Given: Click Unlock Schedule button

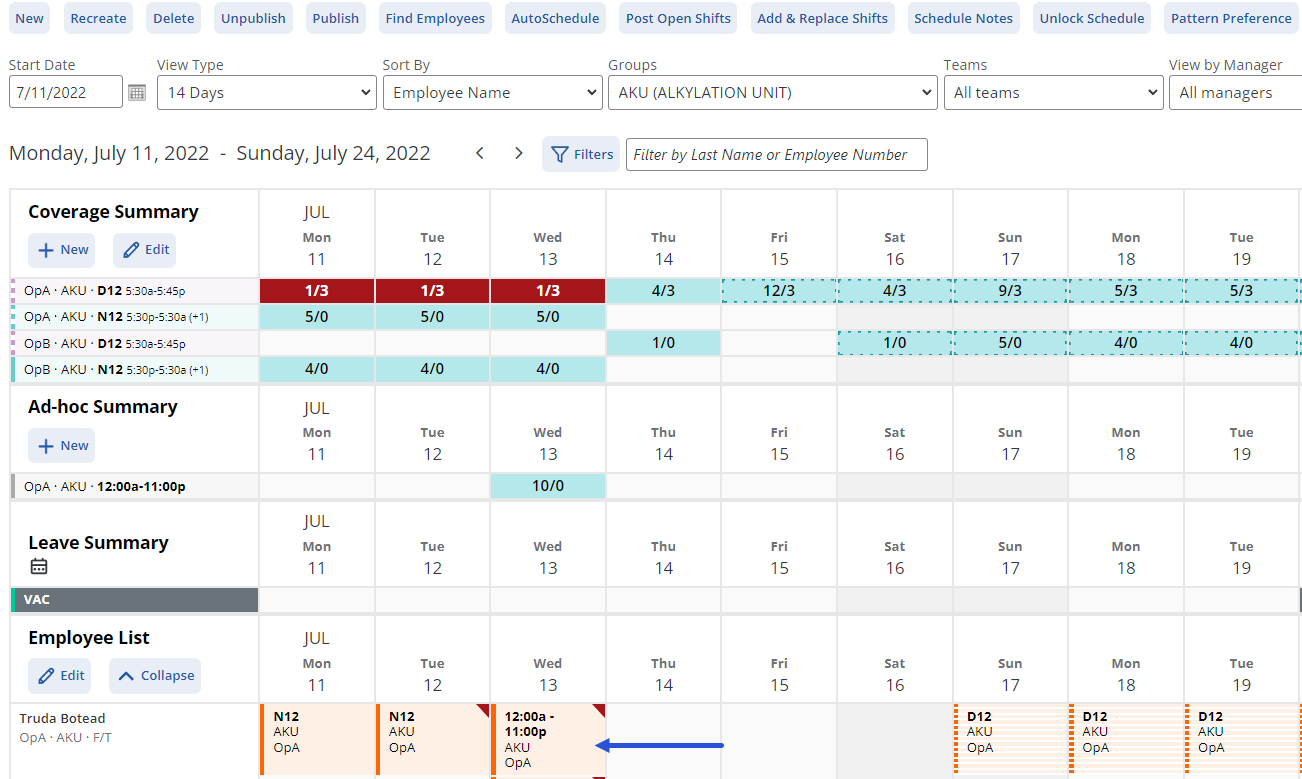Looking at the screenshot, I should 1092,18.
